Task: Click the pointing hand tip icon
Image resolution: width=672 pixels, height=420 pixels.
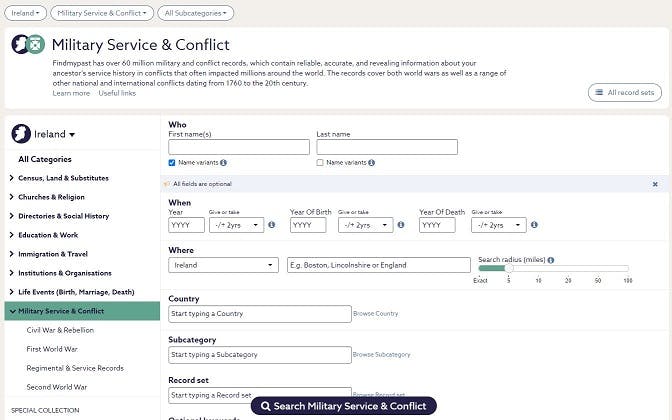Action: [x=166, y=184]
